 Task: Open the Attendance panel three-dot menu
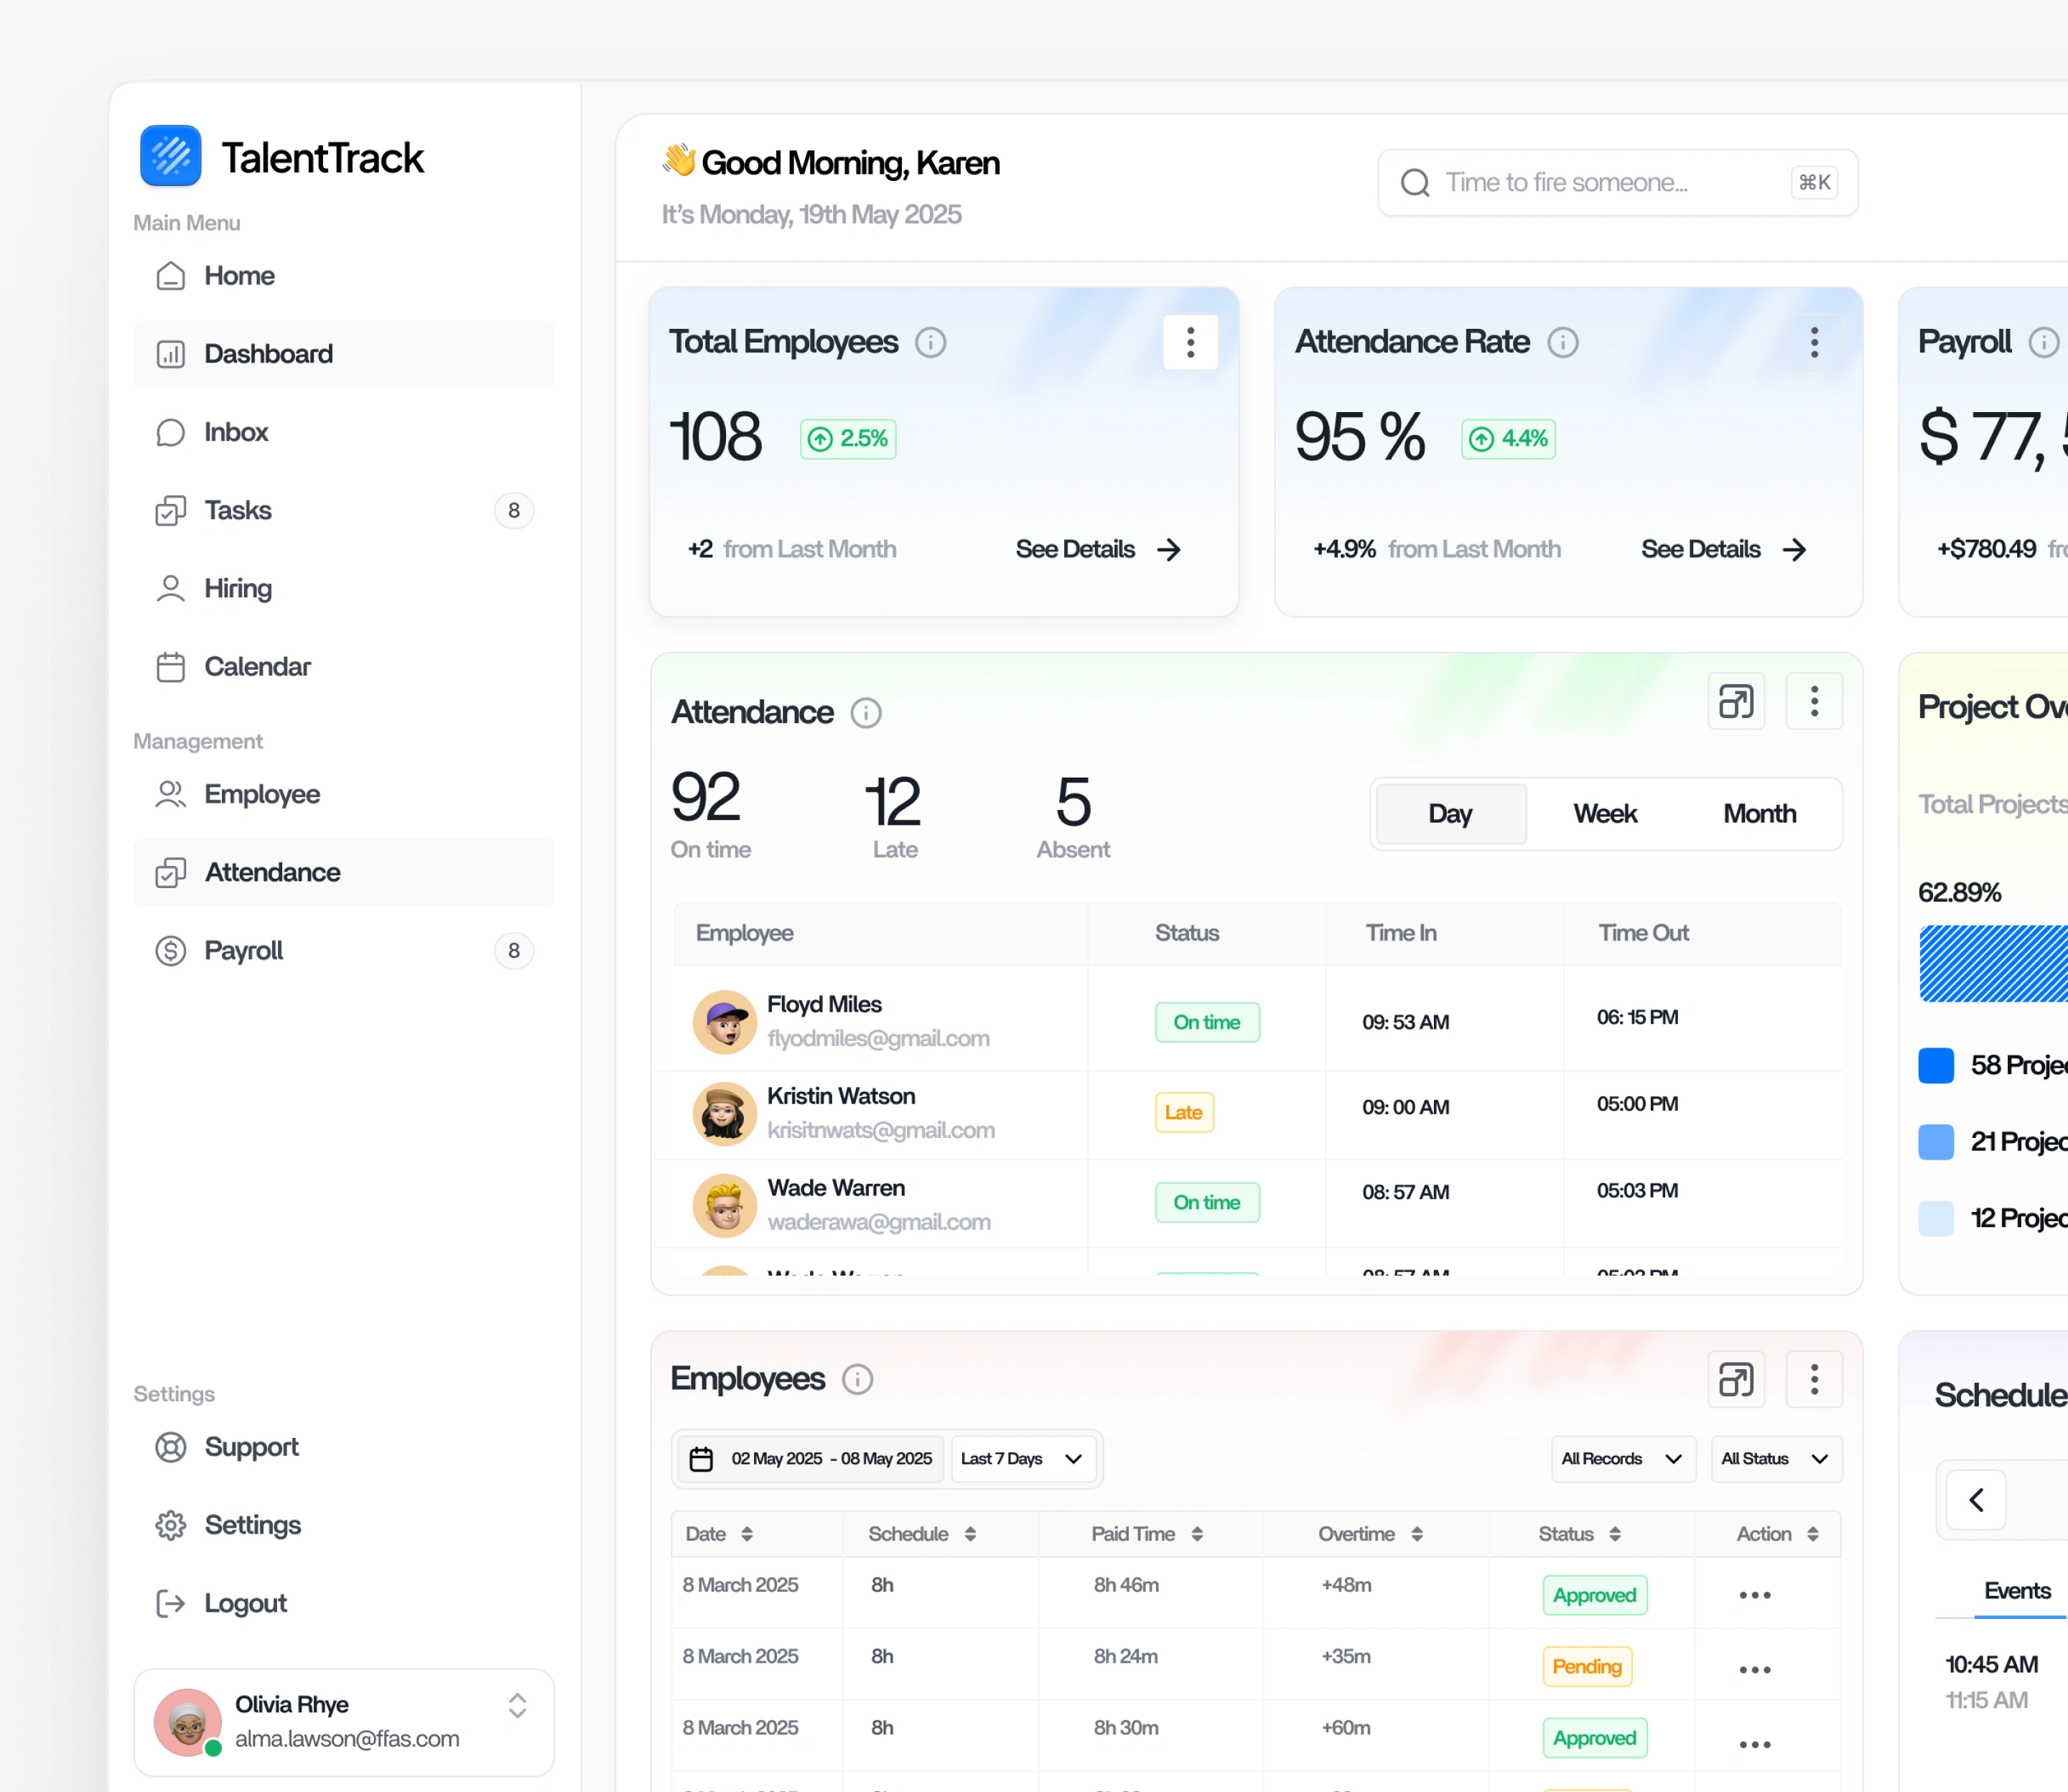click(x=1814, y=701)
